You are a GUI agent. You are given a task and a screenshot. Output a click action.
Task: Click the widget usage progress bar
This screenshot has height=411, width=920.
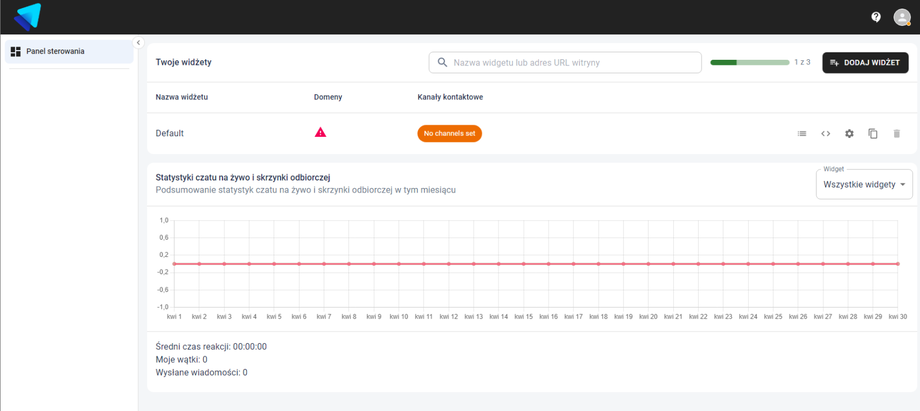click(x=749, y=62)
